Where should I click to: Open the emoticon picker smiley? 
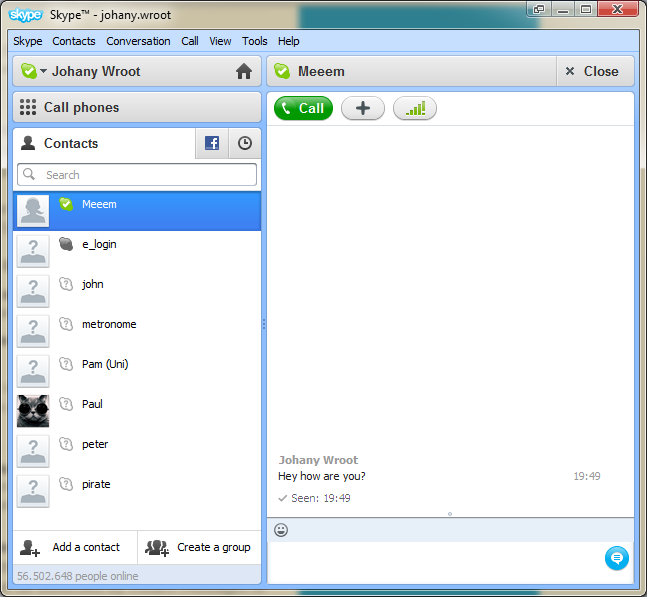point(281,530)
